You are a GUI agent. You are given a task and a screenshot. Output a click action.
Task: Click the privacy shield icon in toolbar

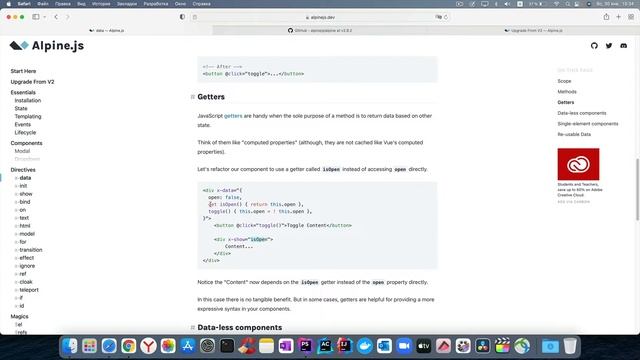(182, 17)
